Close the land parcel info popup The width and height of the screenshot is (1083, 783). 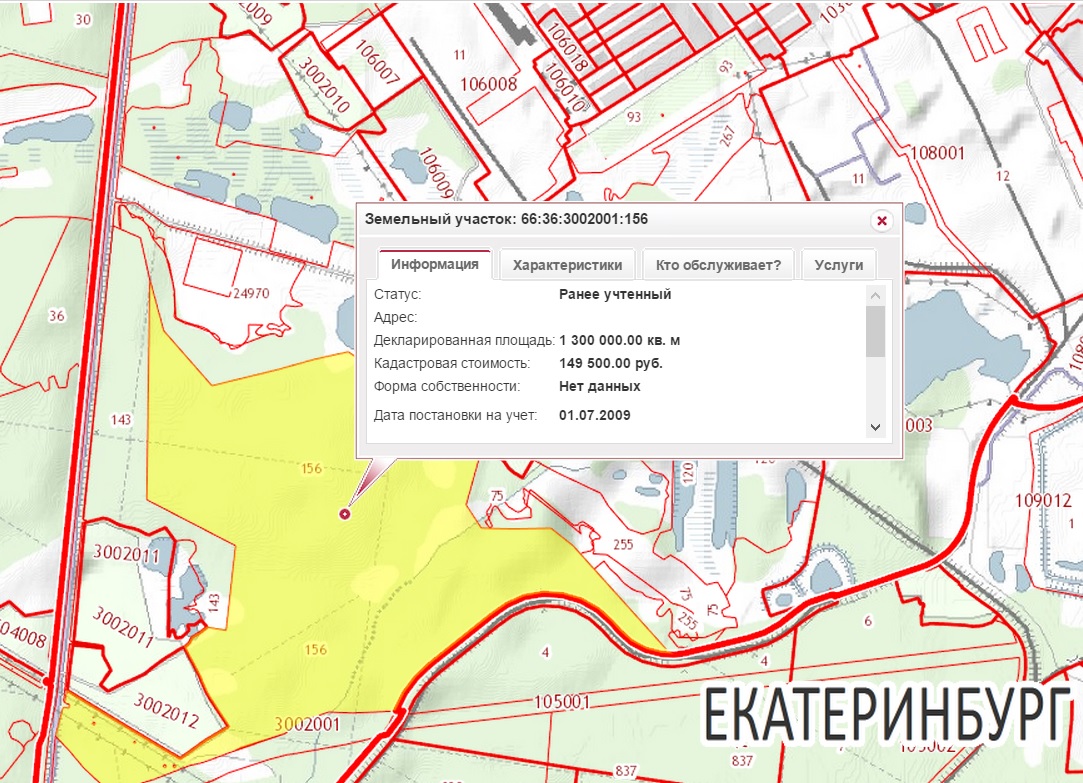click(881, 220)
